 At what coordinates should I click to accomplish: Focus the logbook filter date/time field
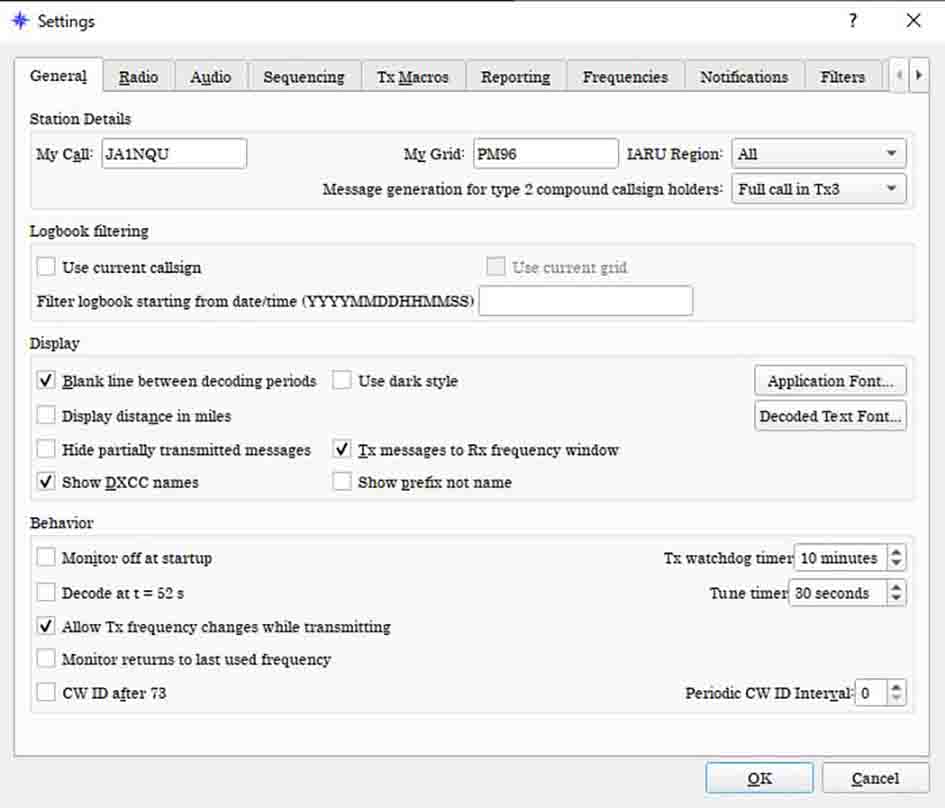point(585,301)
